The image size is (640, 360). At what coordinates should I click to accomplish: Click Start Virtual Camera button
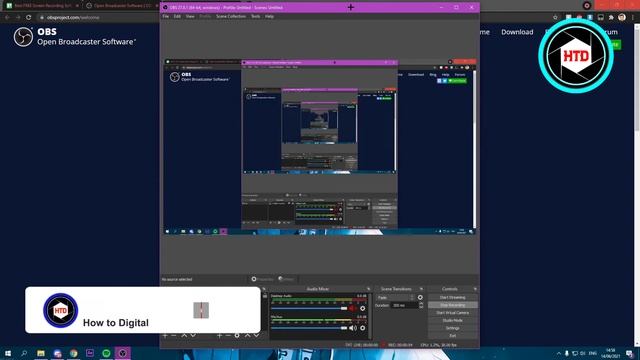(453, 313)
